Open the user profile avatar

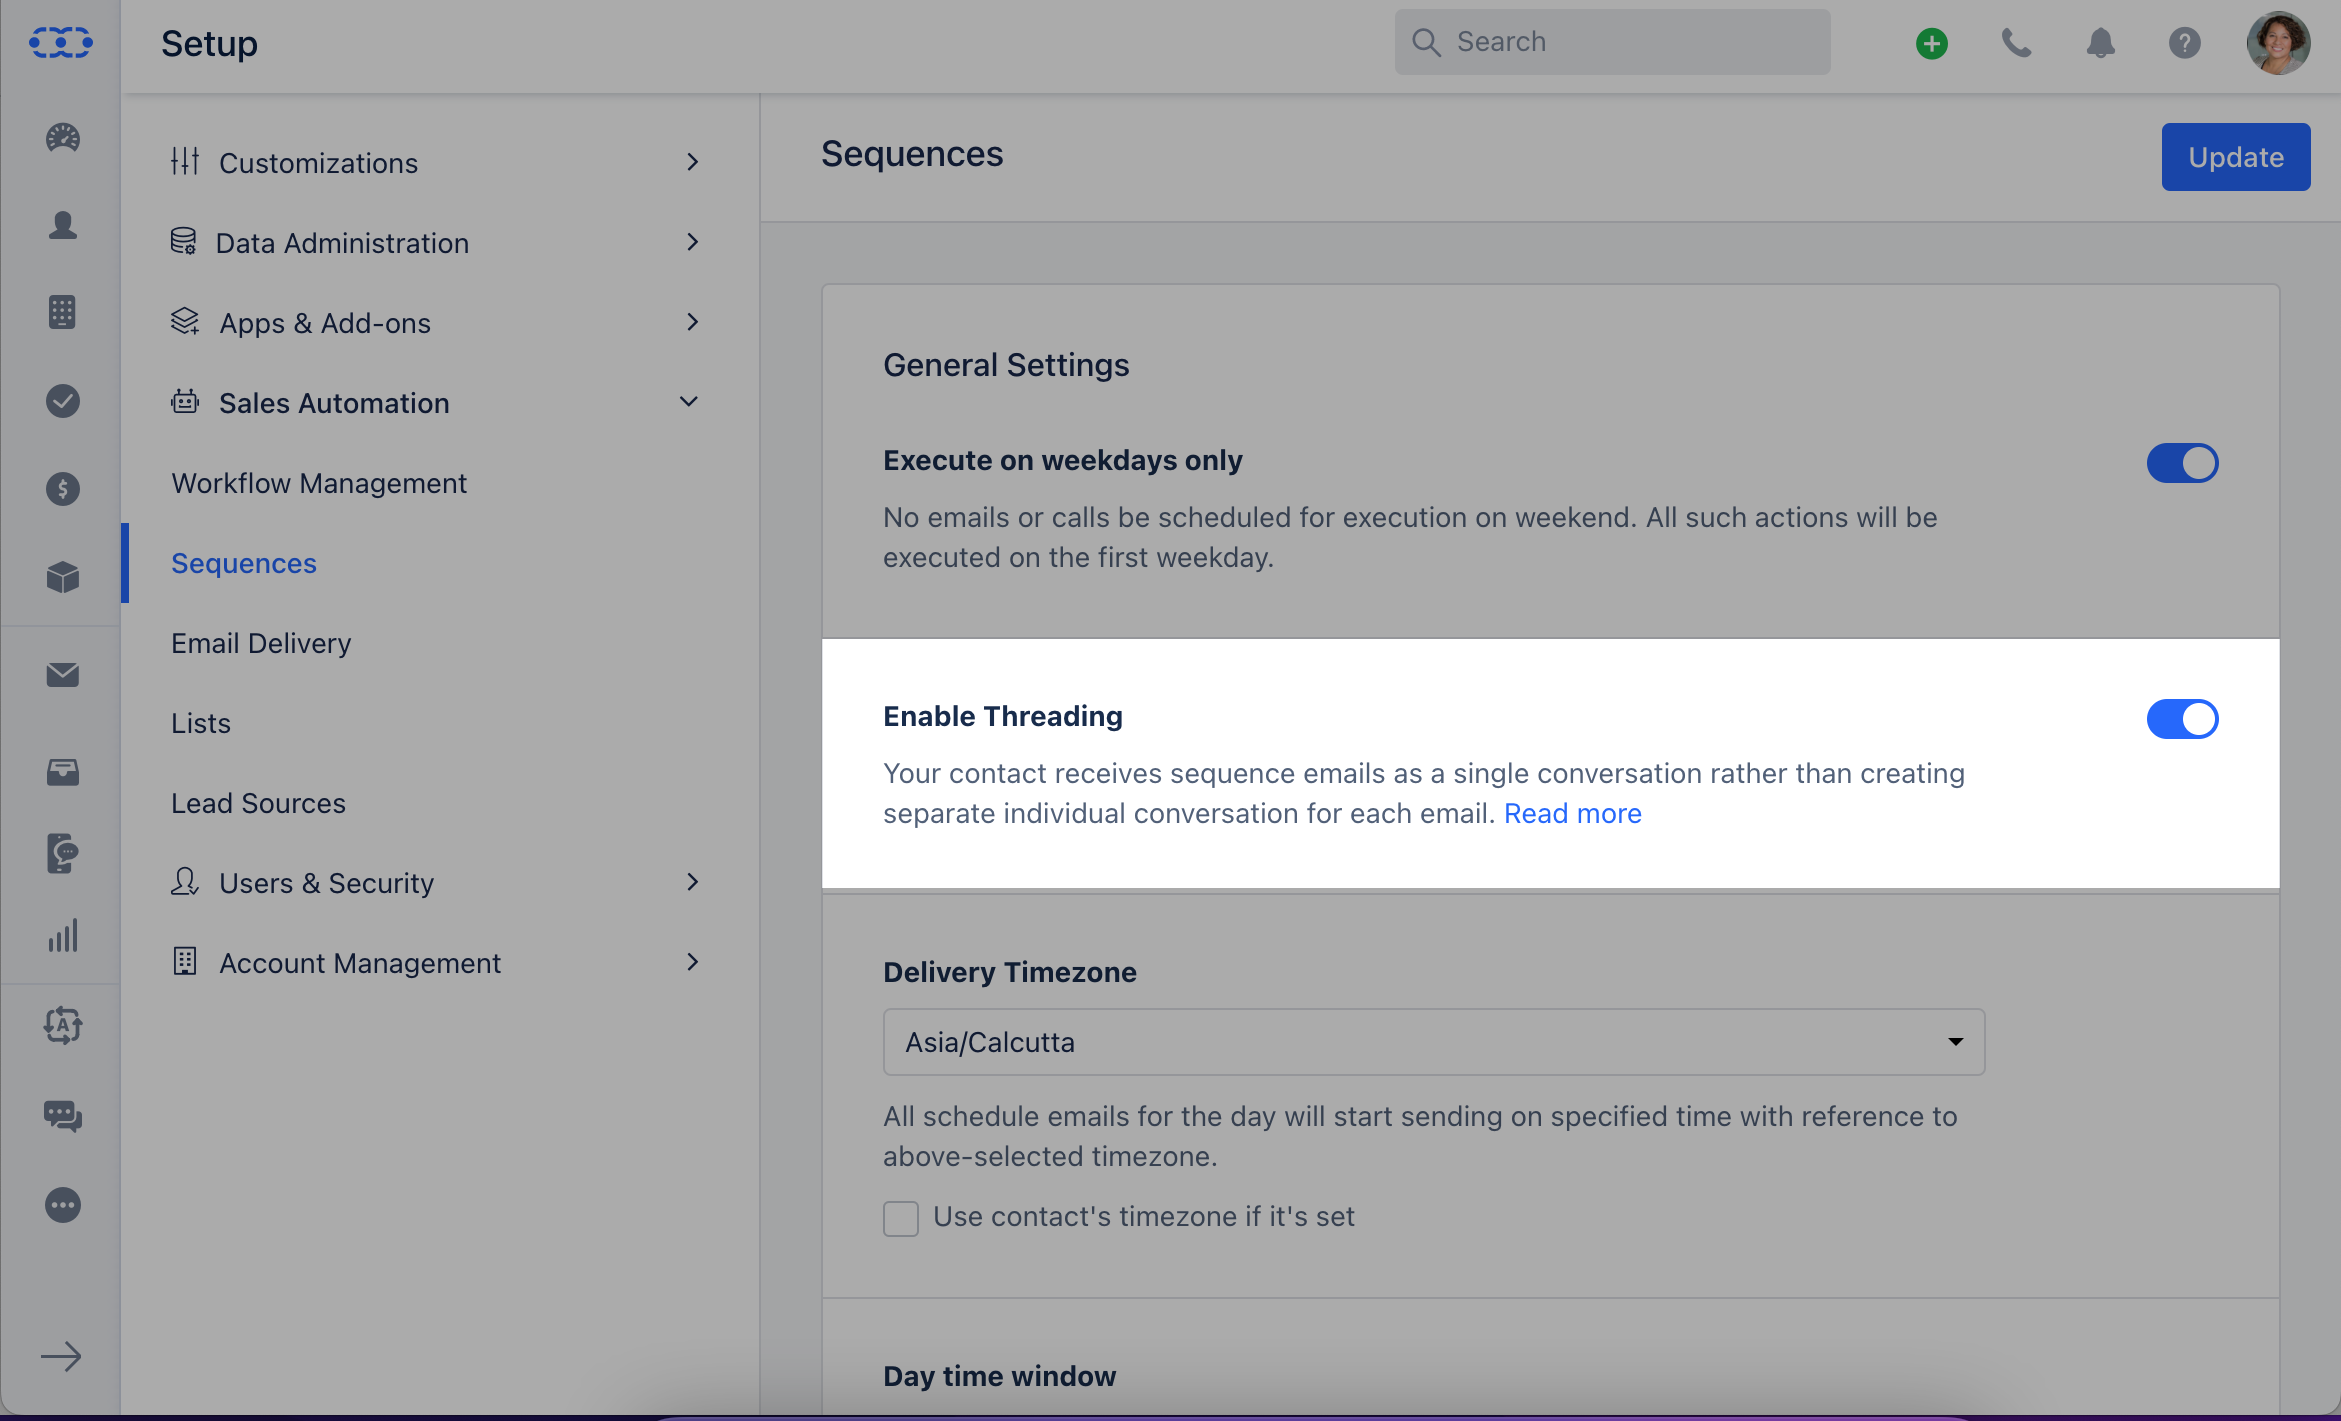[2277, 43]
